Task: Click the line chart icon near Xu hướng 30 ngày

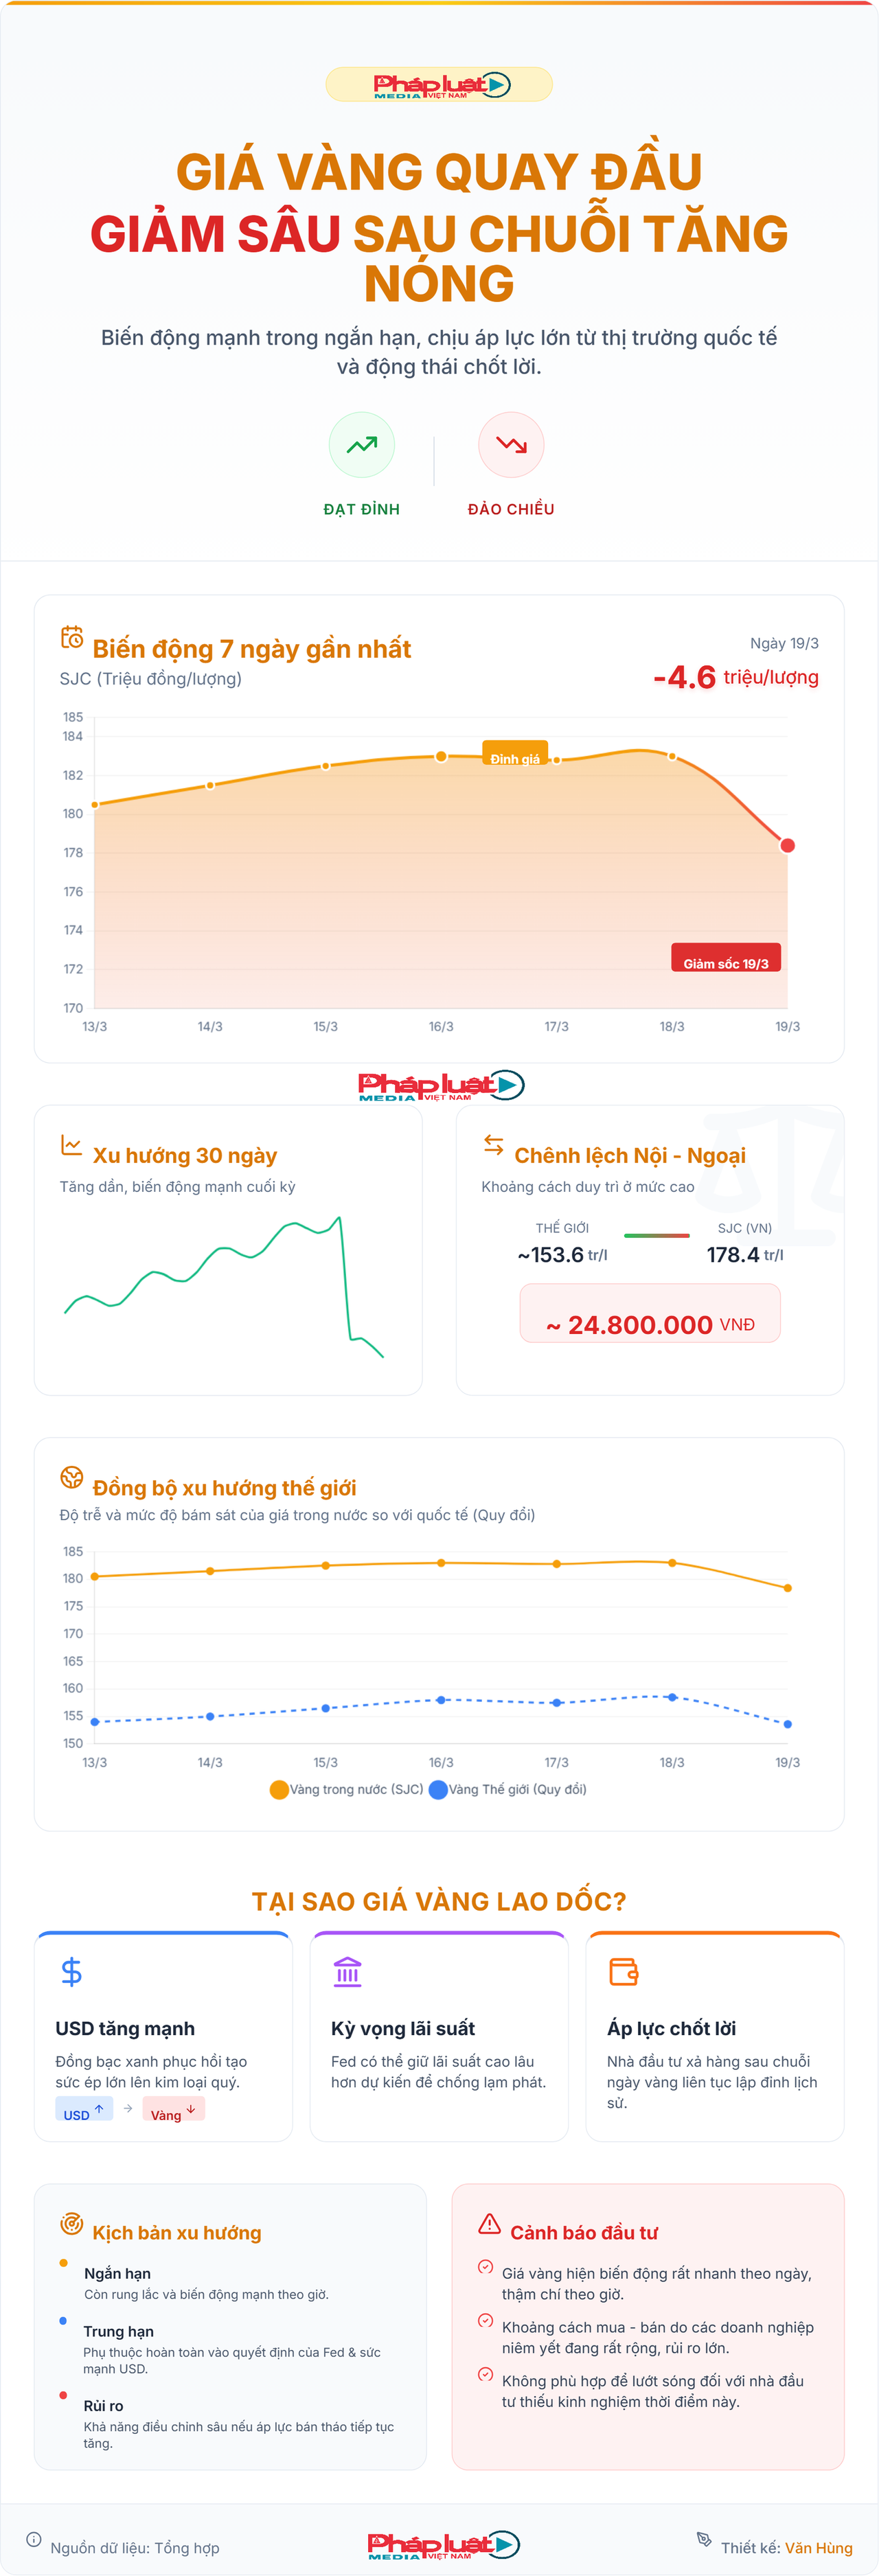Action: tap(71, 1145)
